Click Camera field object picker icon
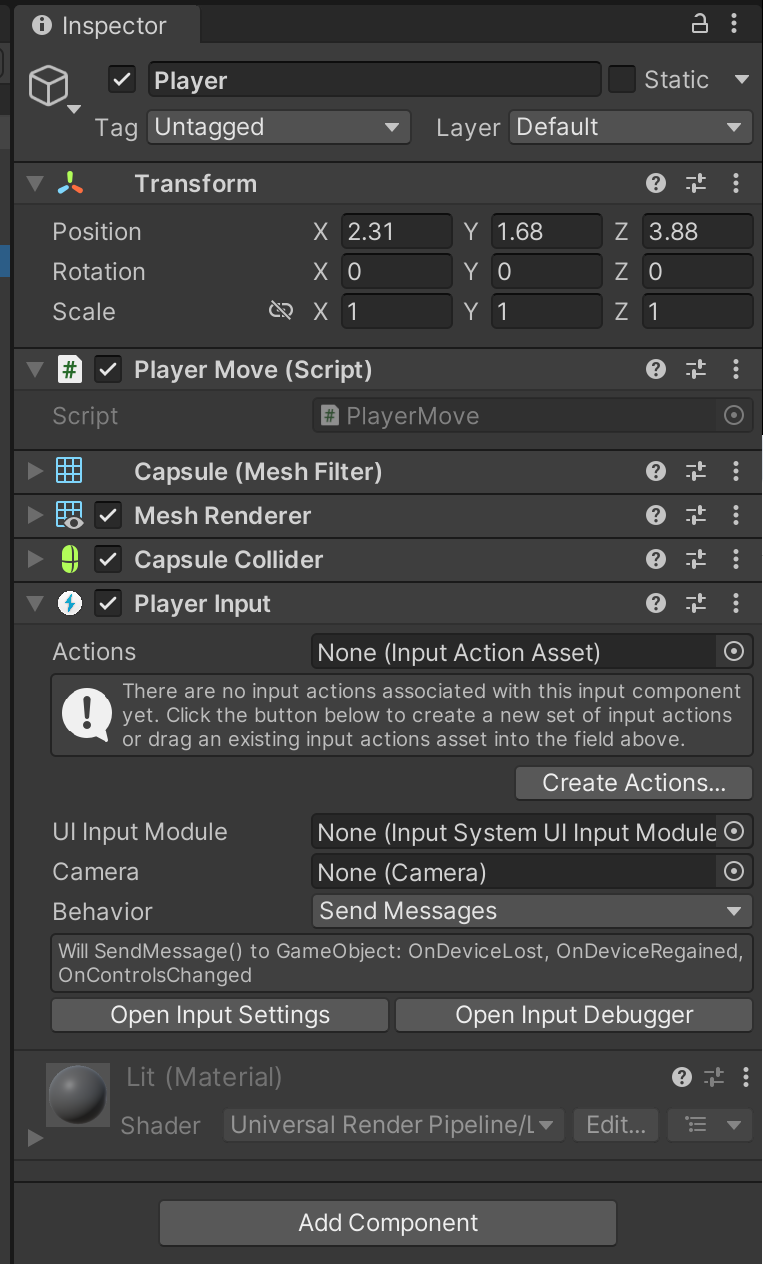This screenshot has width=763, height=1264. 734,872
